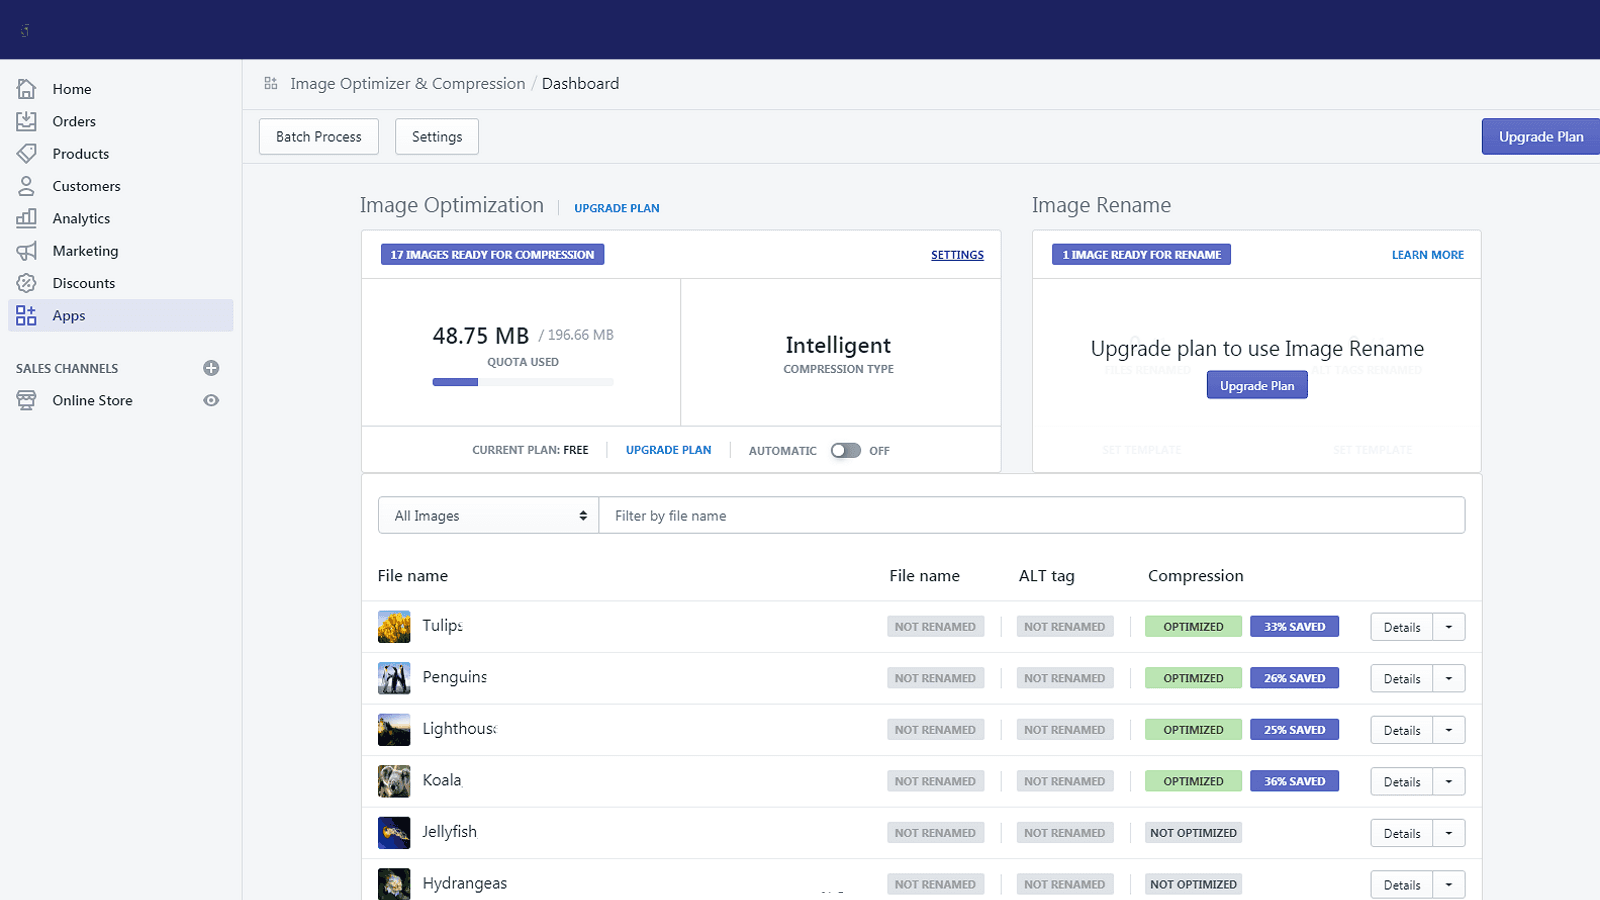Open the Details dropdown arrow for Jellyfish
The height and width of the screenshot is (900, 1600).
click(x=1449, y=832)
